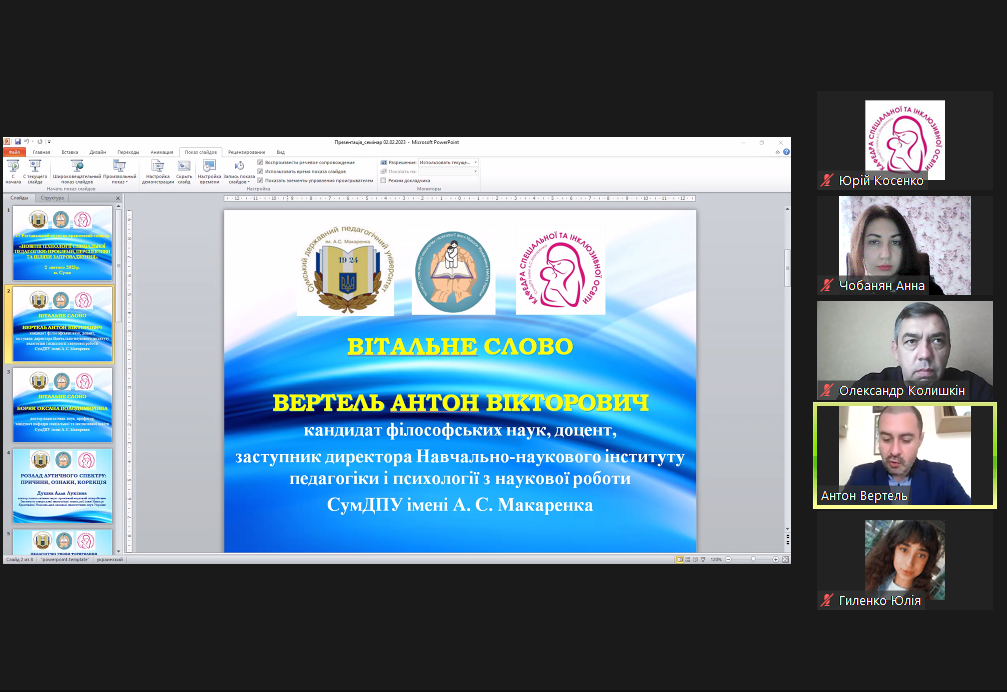Start slideshow from beginning icon
This screenshot has width=1007, height=692.
tap(13, 168)
